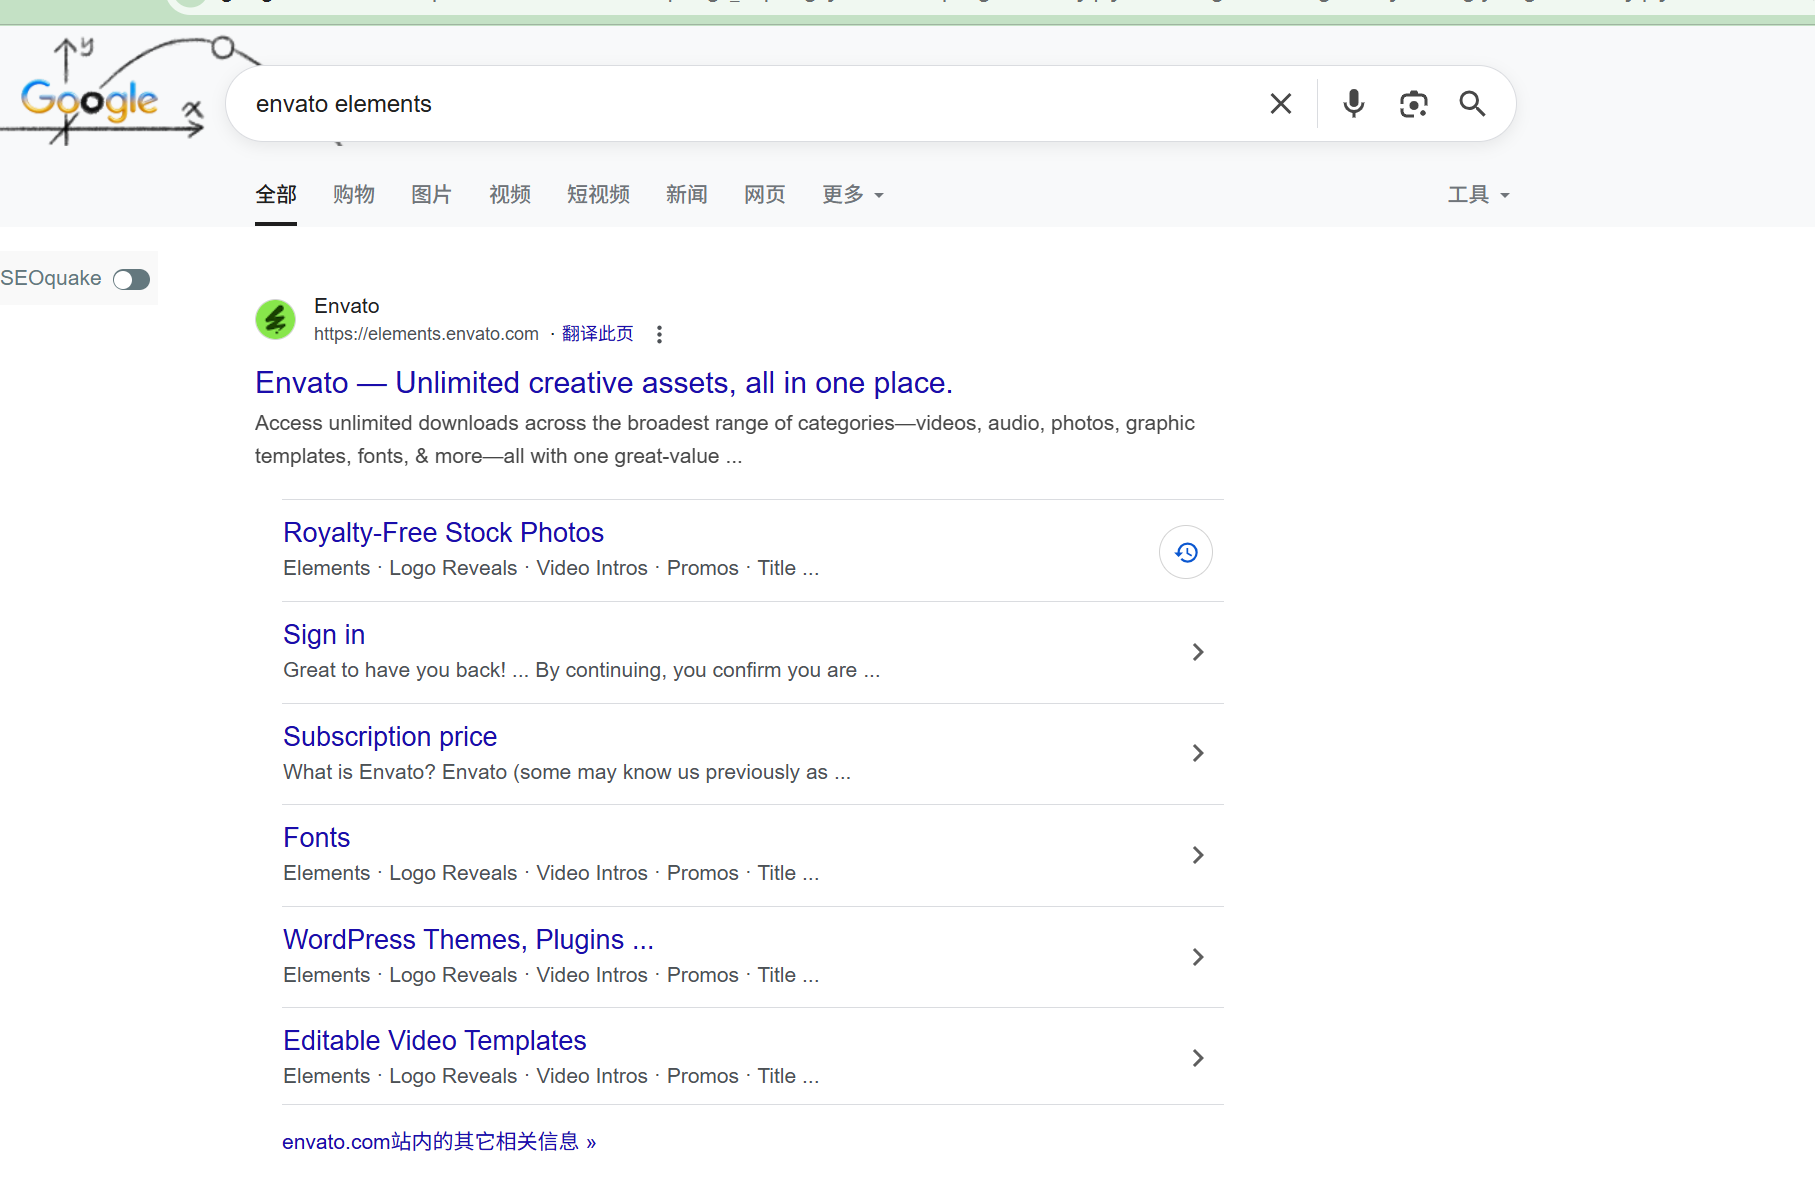This screenshot has width=1815, height=1197.
Task: Expand the 更多 dropdown
Action: click(853, 195)
